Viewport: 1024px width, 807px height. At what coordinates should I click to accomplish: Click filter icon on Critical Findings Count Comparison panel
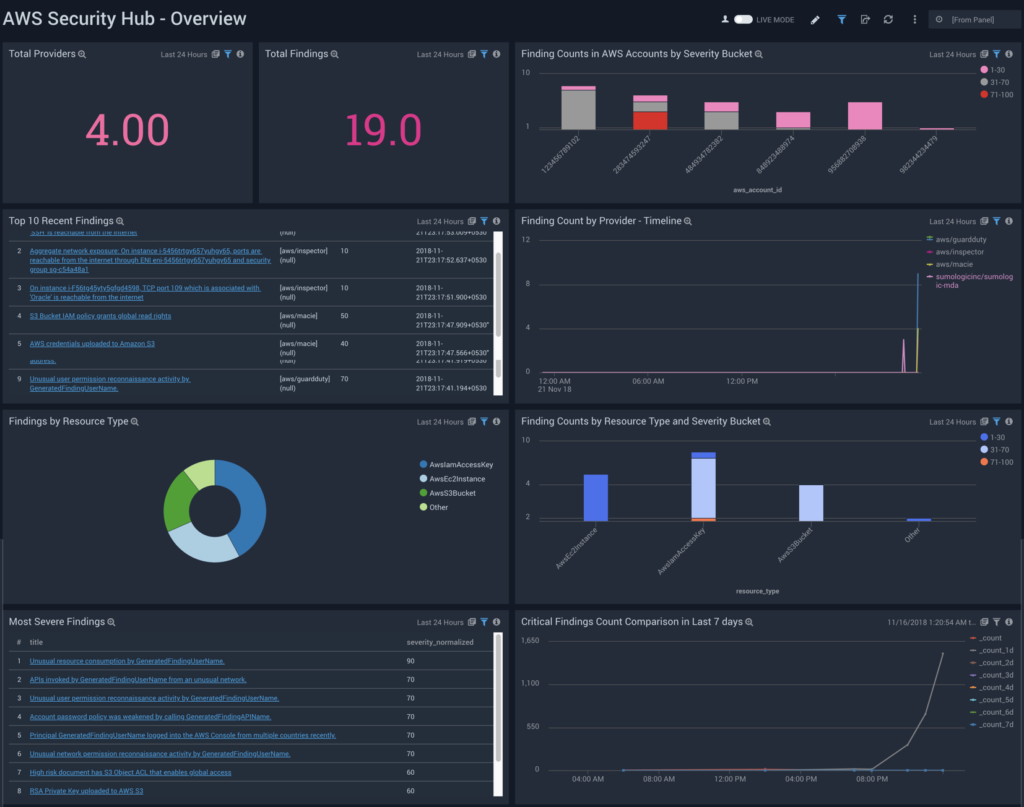click(x=997, y=622)
